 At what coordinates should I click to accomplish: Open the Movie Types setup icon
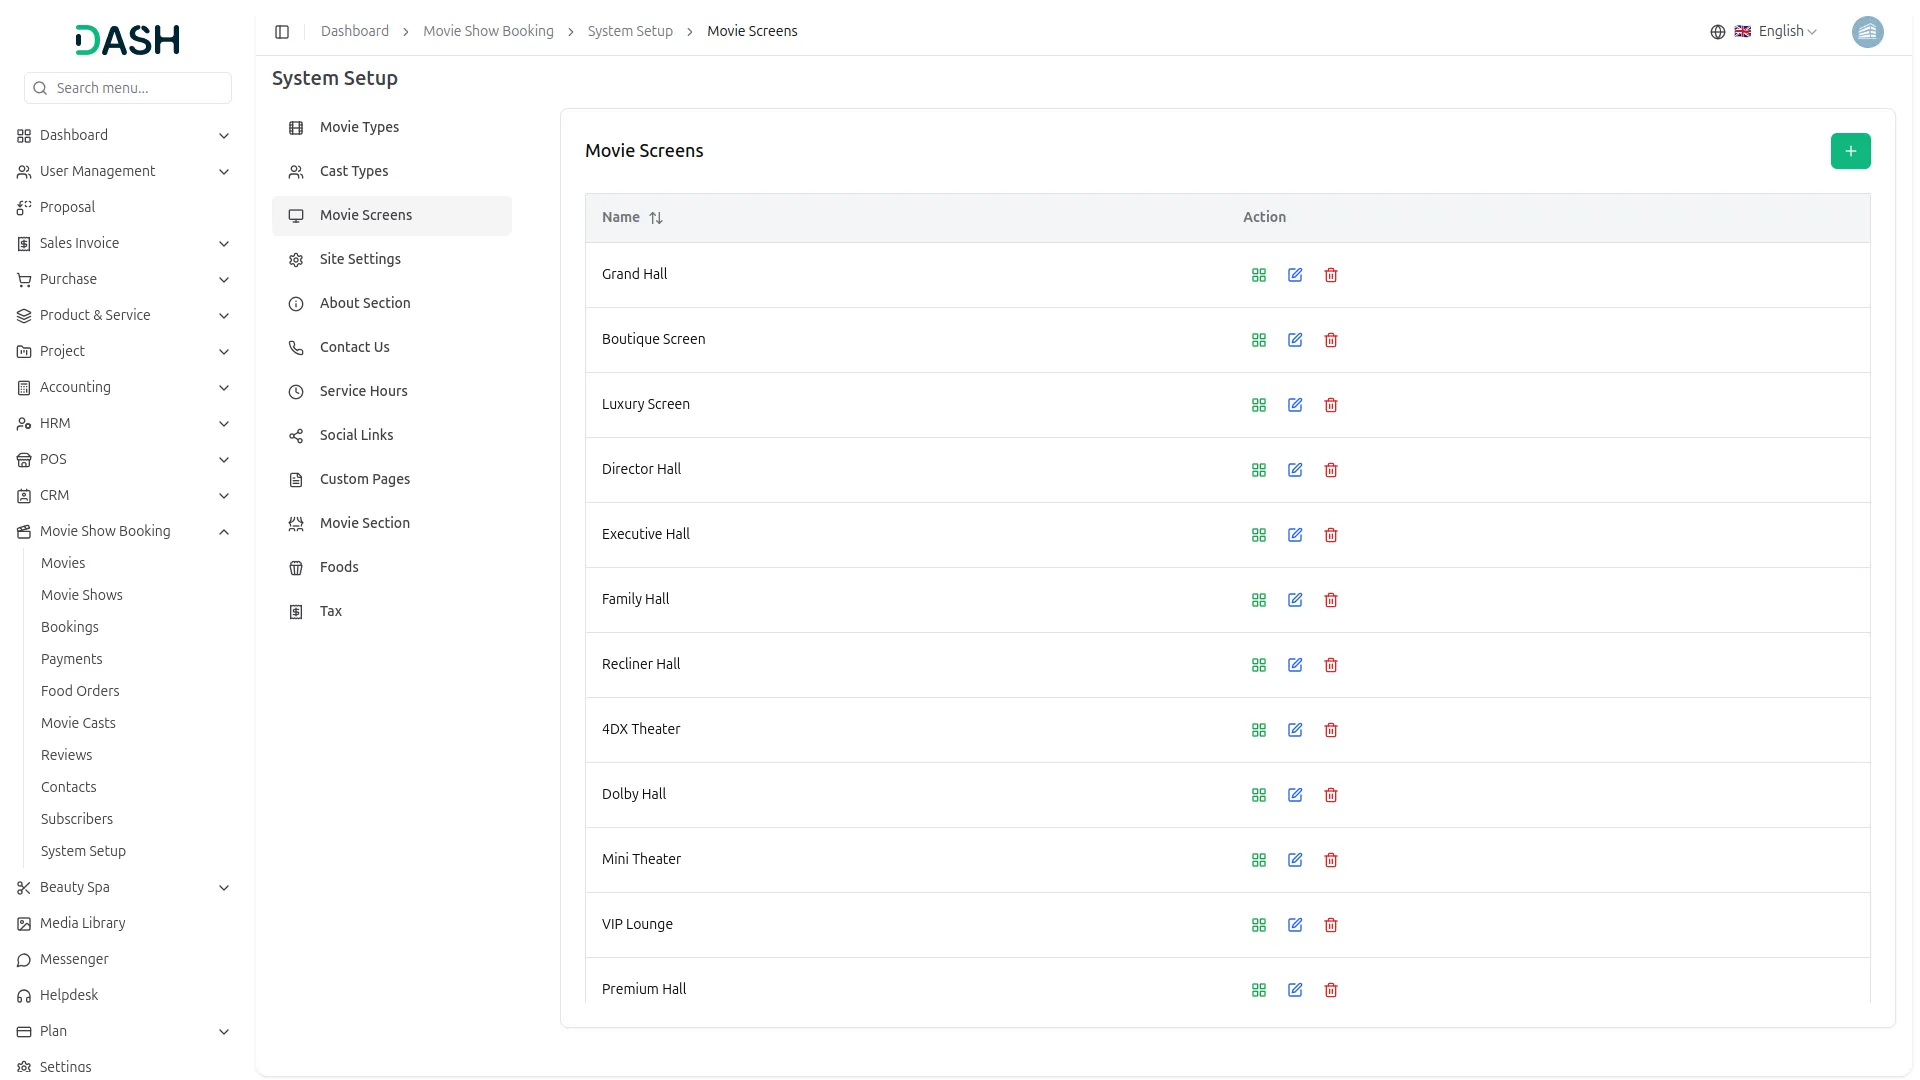(295, 128)
